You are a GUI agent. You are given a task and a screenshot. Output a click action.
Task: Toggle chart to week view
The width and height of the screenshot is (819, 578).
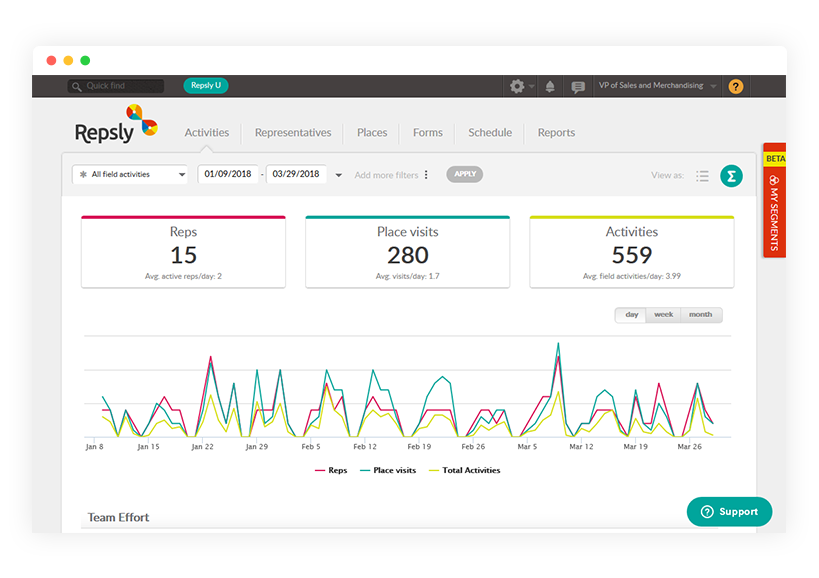pyautogui.click(x=663, y=315)
